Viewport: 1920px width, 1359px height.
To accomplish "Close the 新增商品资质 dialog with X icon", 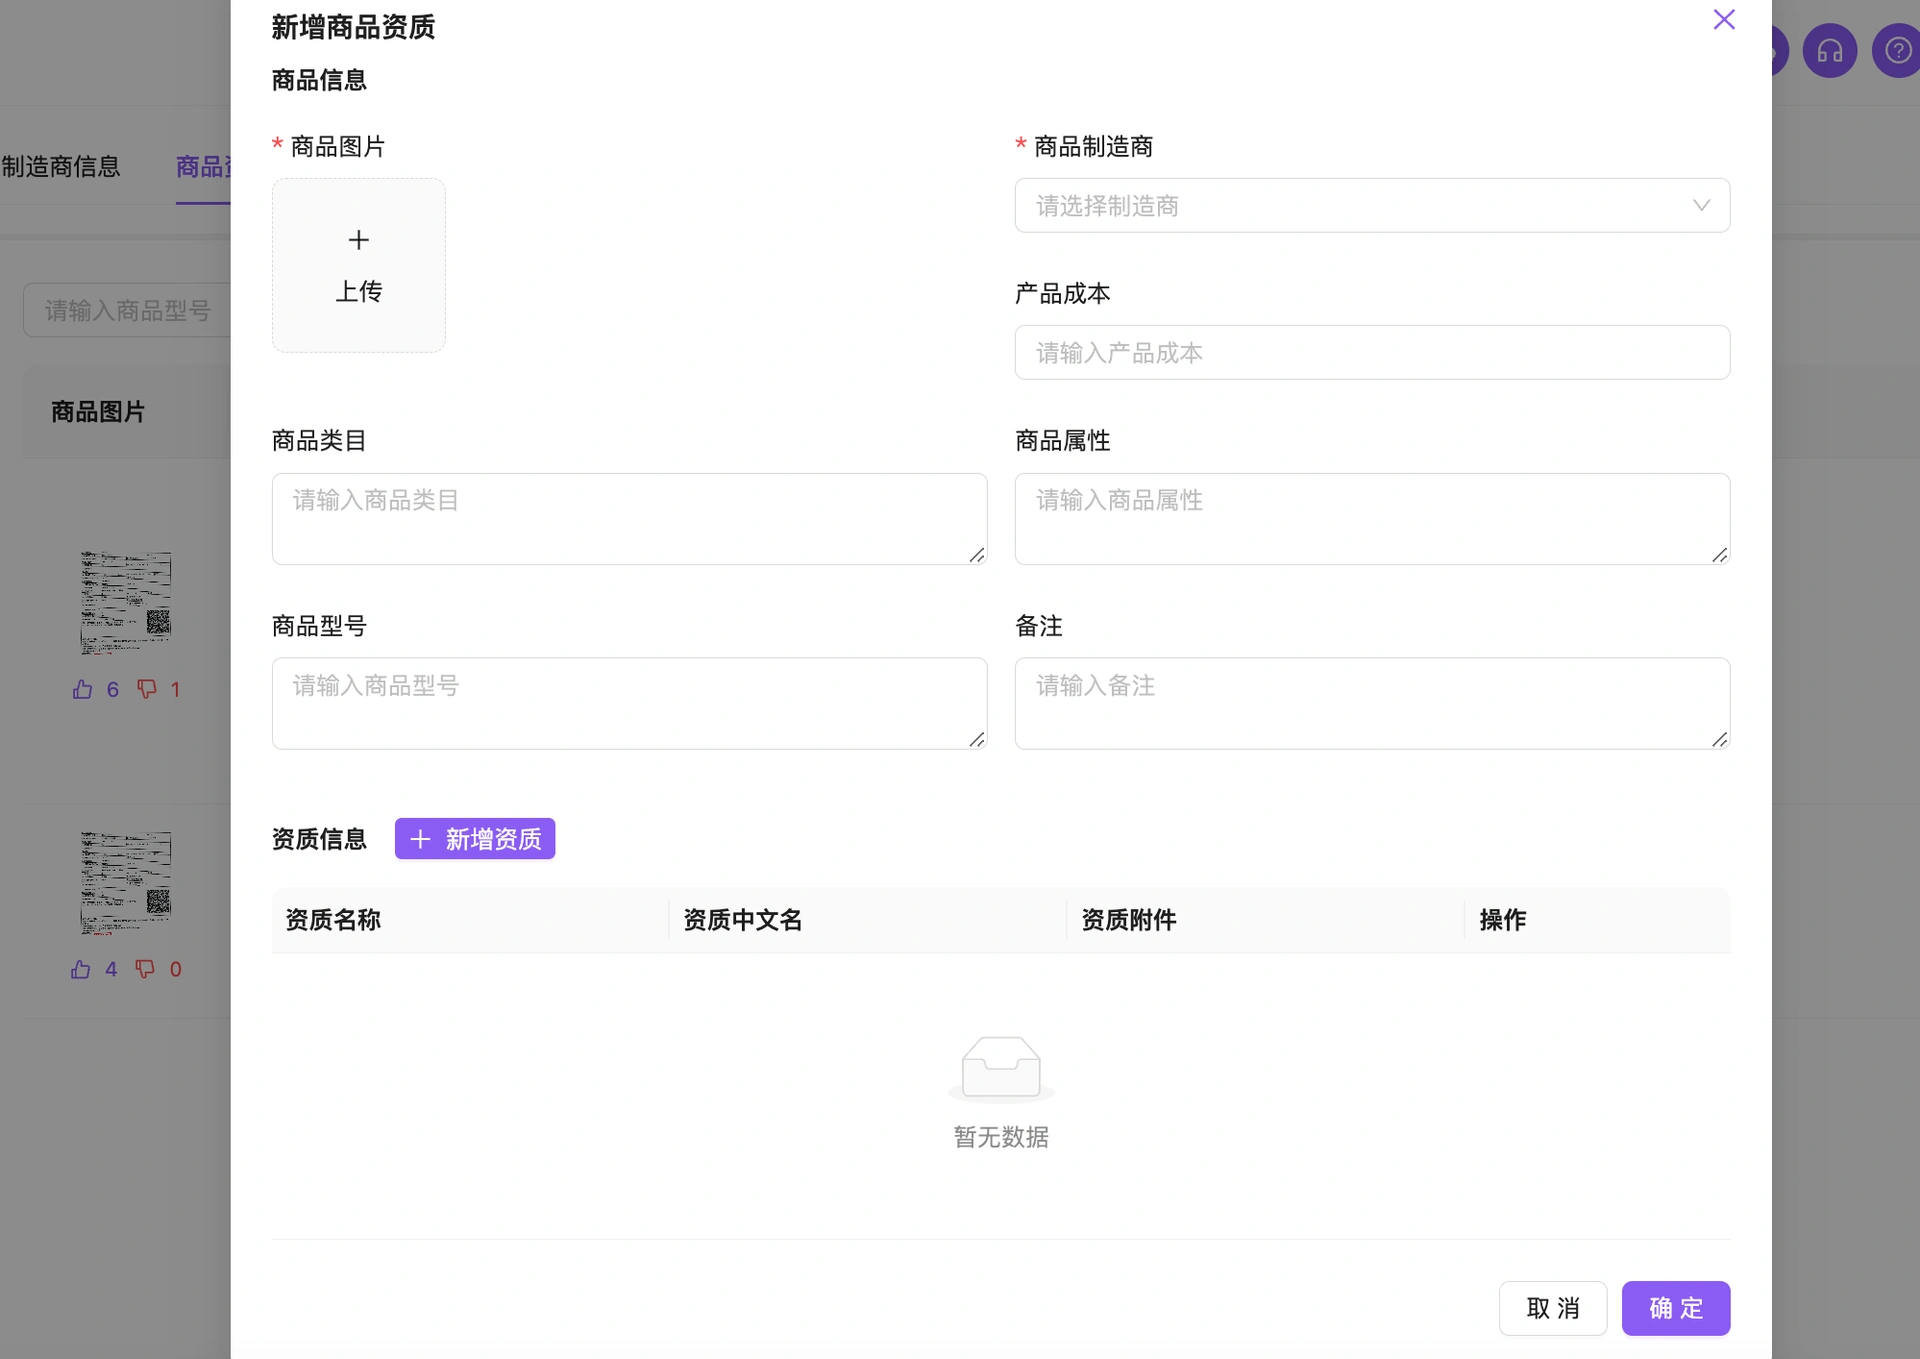I will click(1723, 20).
